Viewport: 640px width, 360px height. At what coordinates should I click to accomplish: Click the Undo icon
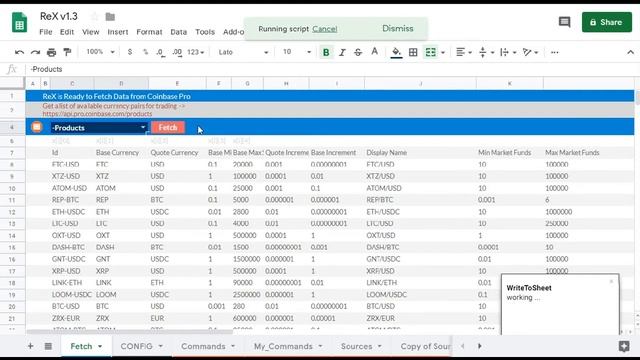(x=19, y=52)
